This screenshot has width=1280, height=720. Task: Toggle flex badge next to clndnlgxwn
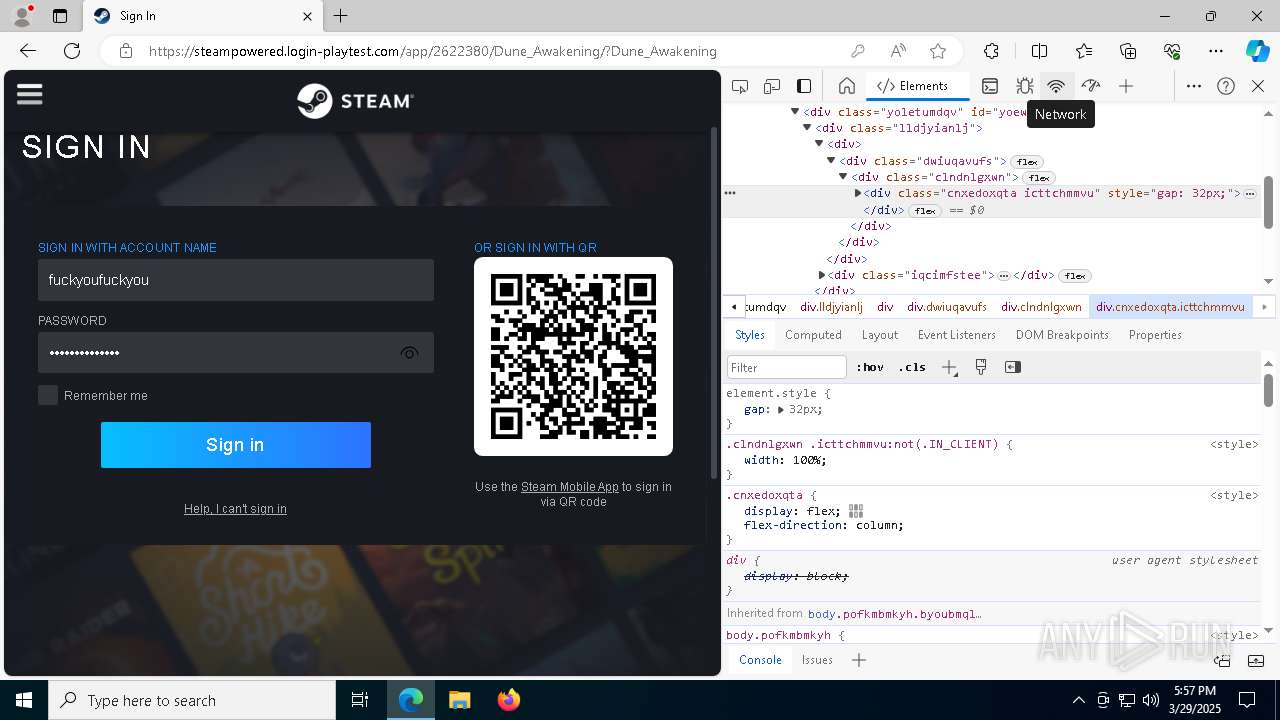click(1038, 178)
